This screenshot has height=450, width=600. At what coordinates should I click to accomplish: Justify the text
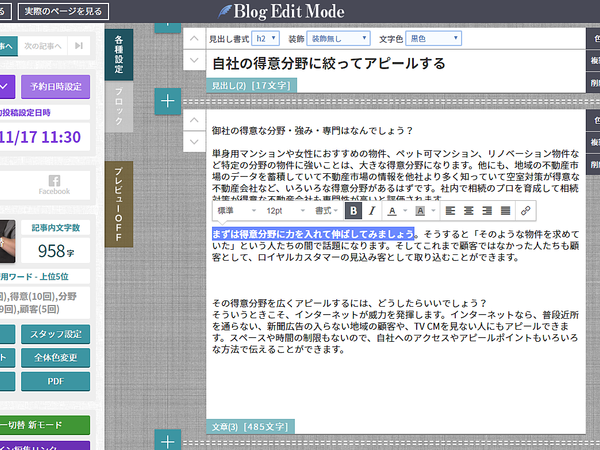tap(505, 211)
